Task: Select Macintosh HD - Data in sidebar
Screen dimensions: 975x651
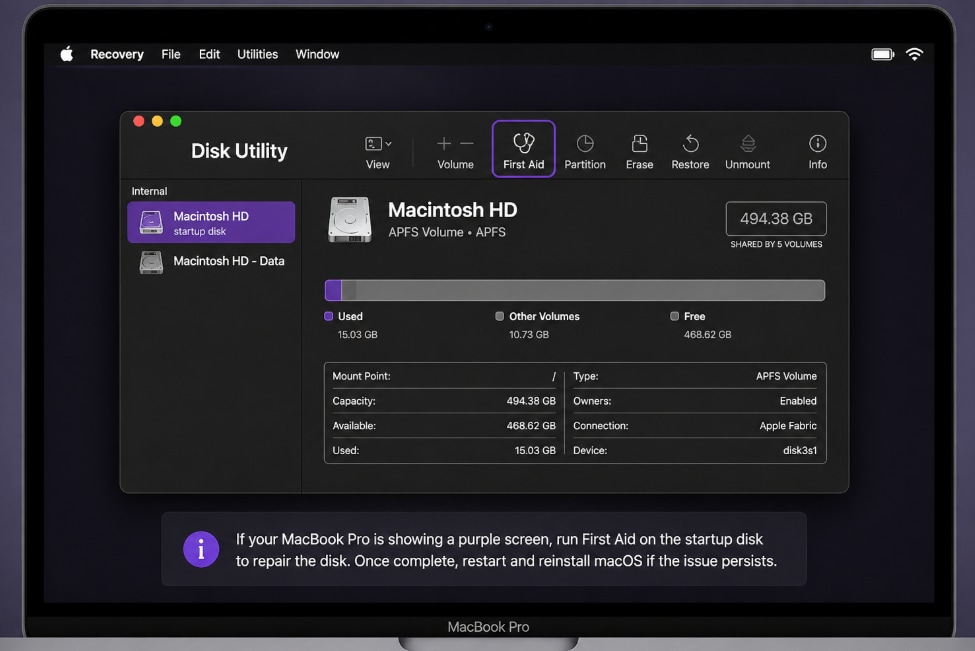Action: pyautogui.click(x=211, y=262)
